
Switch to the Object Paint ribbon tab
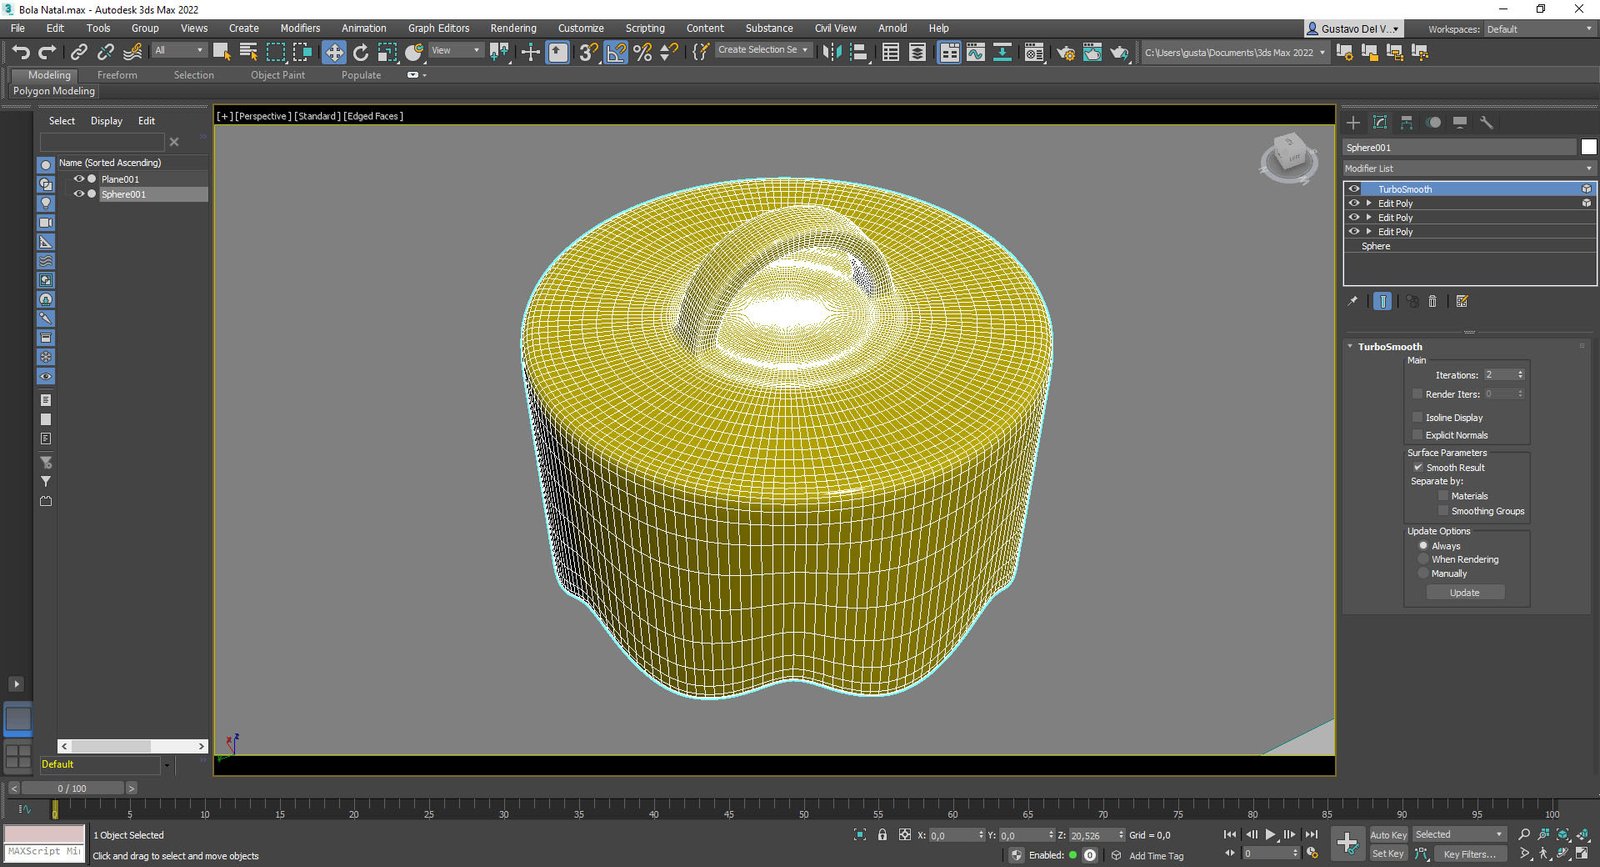[x=278, y=75]
